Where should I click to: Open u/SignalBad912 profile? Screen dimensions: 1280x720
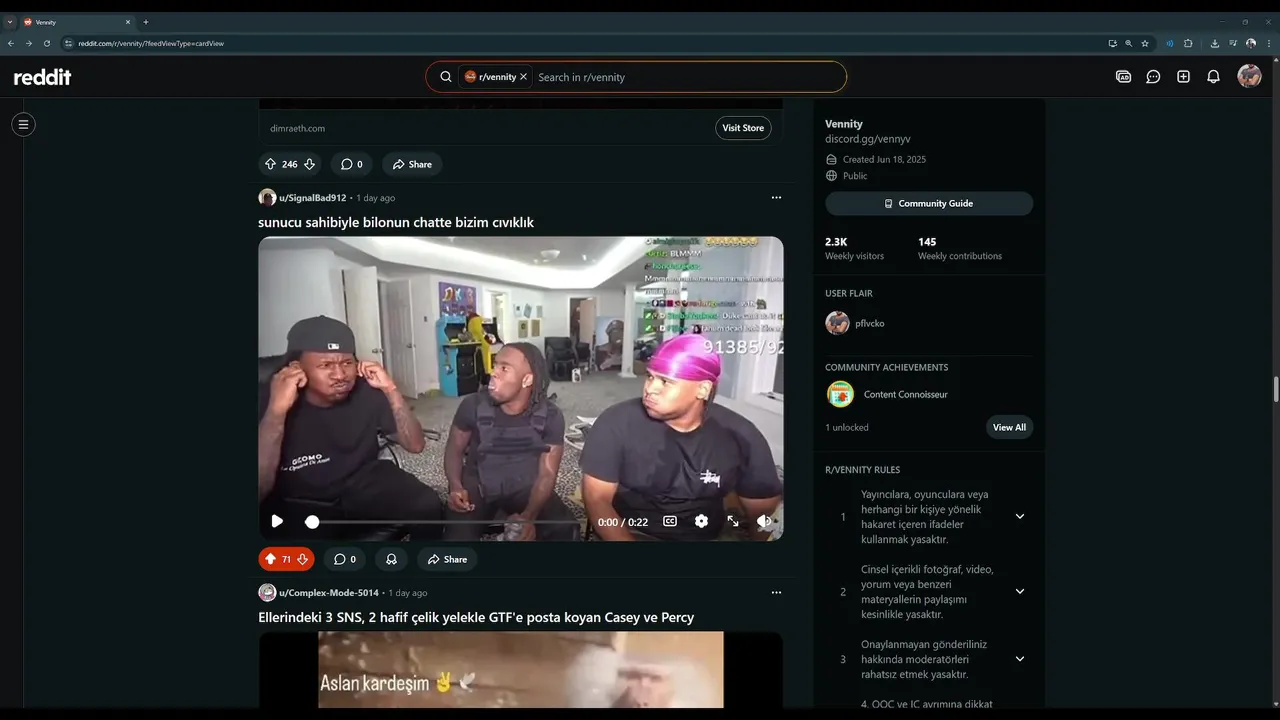pyautogui.click(x=312, y=198)
